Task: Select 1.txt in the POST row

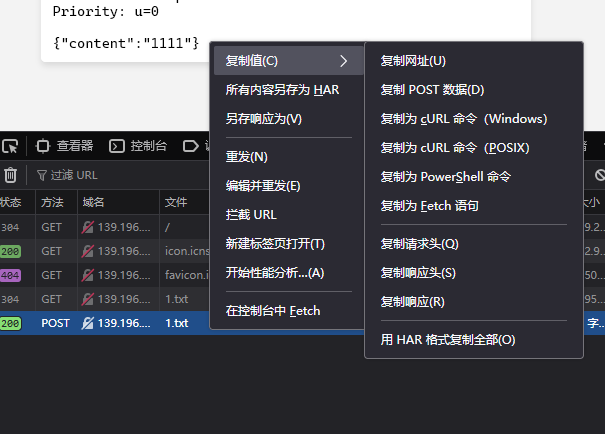Action: tap(177, 323)
